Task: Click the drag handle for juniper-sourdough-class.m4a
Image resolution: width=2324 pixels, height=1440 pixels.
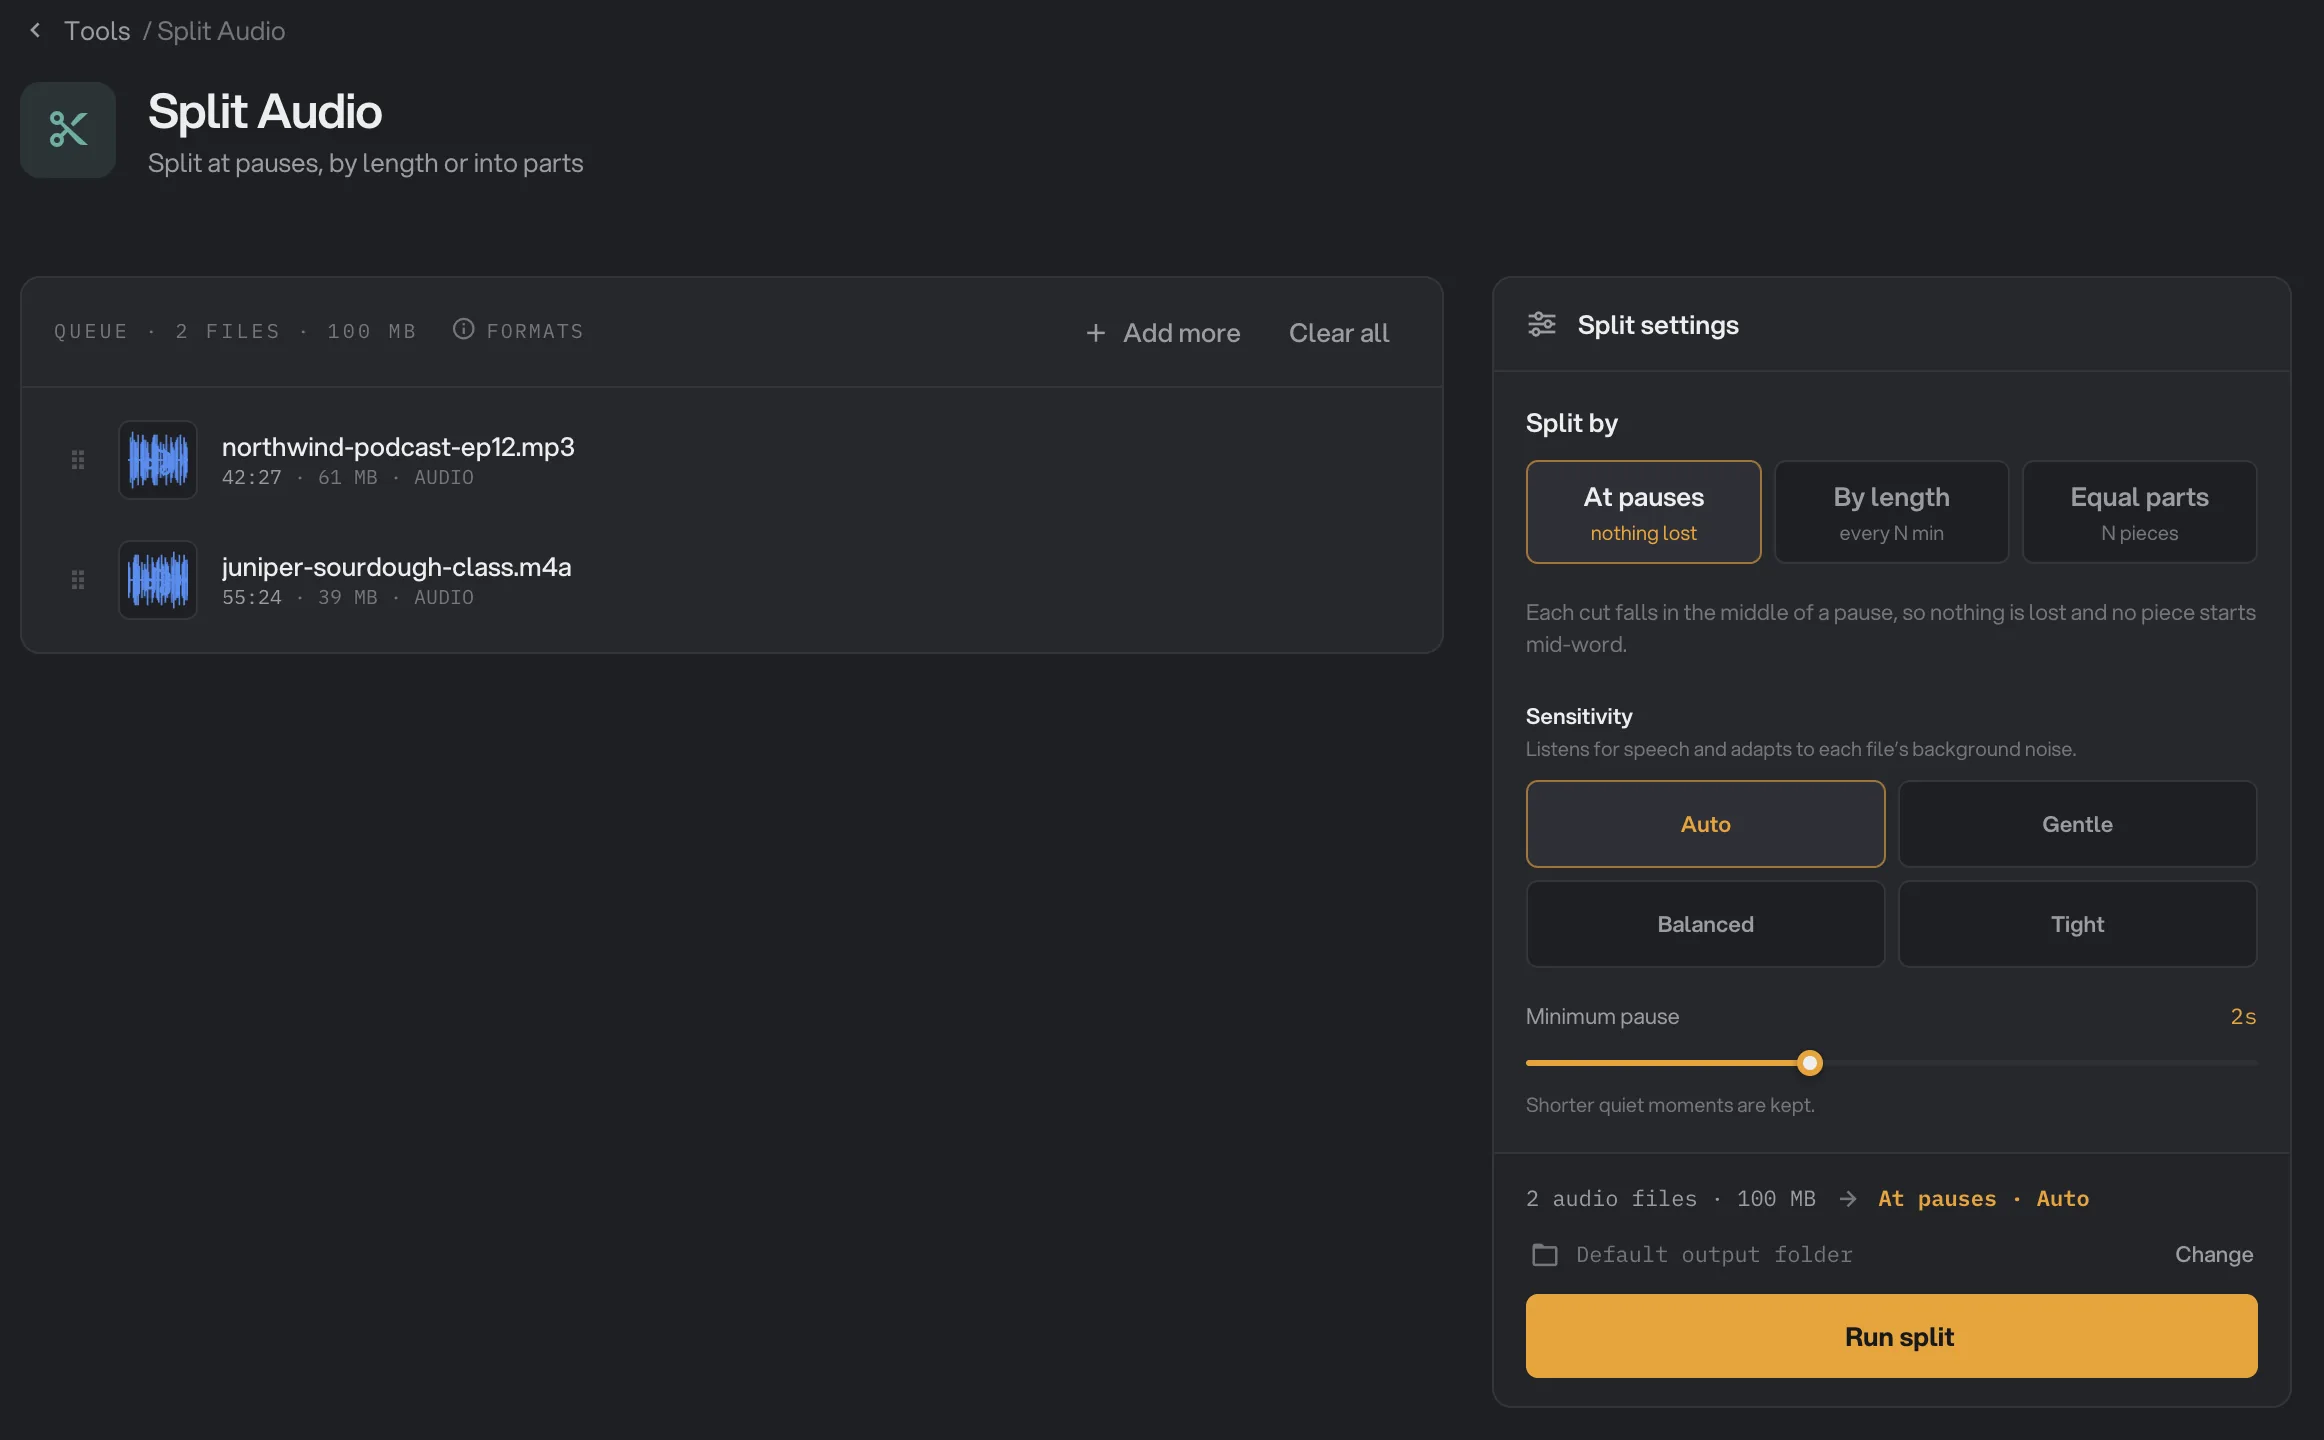Action: pyautogui.click(x=78, y=580)
